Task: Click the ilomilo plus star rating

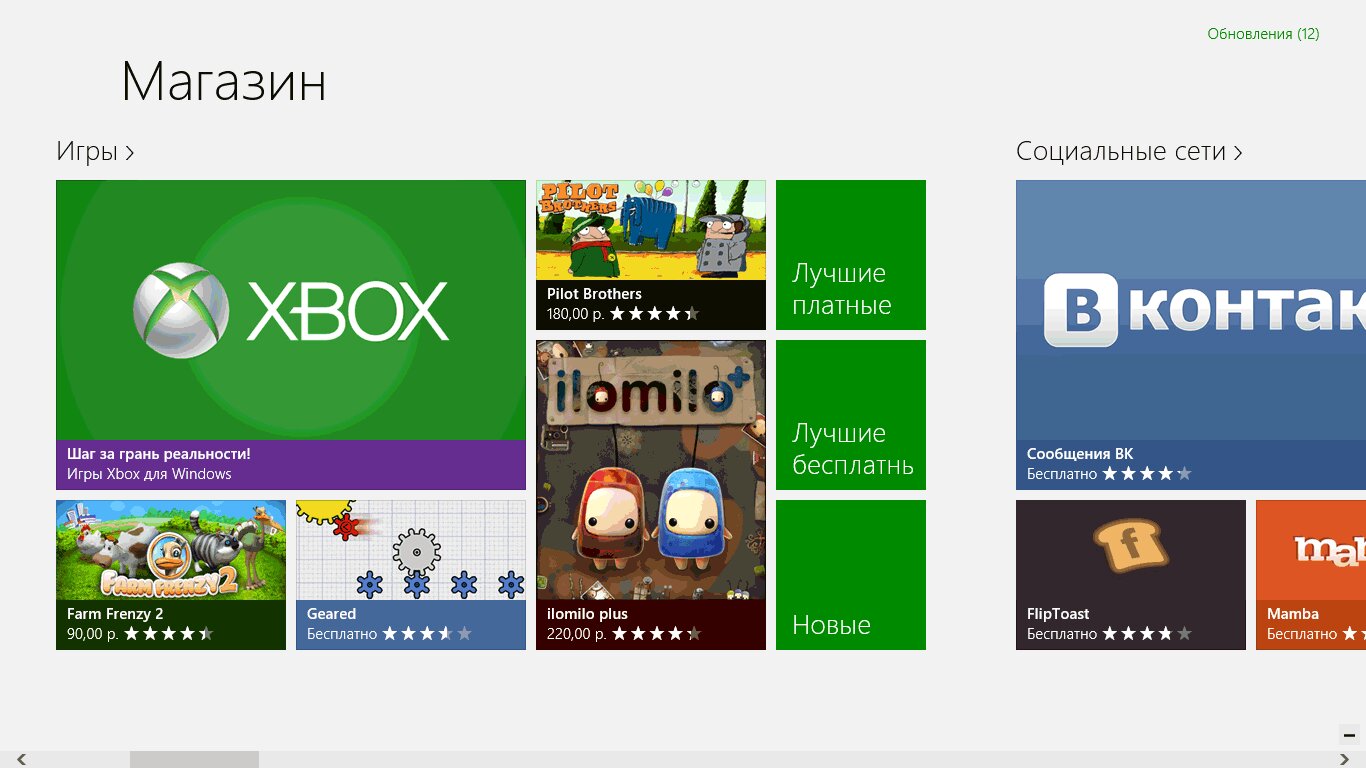Action: [656, 634]
